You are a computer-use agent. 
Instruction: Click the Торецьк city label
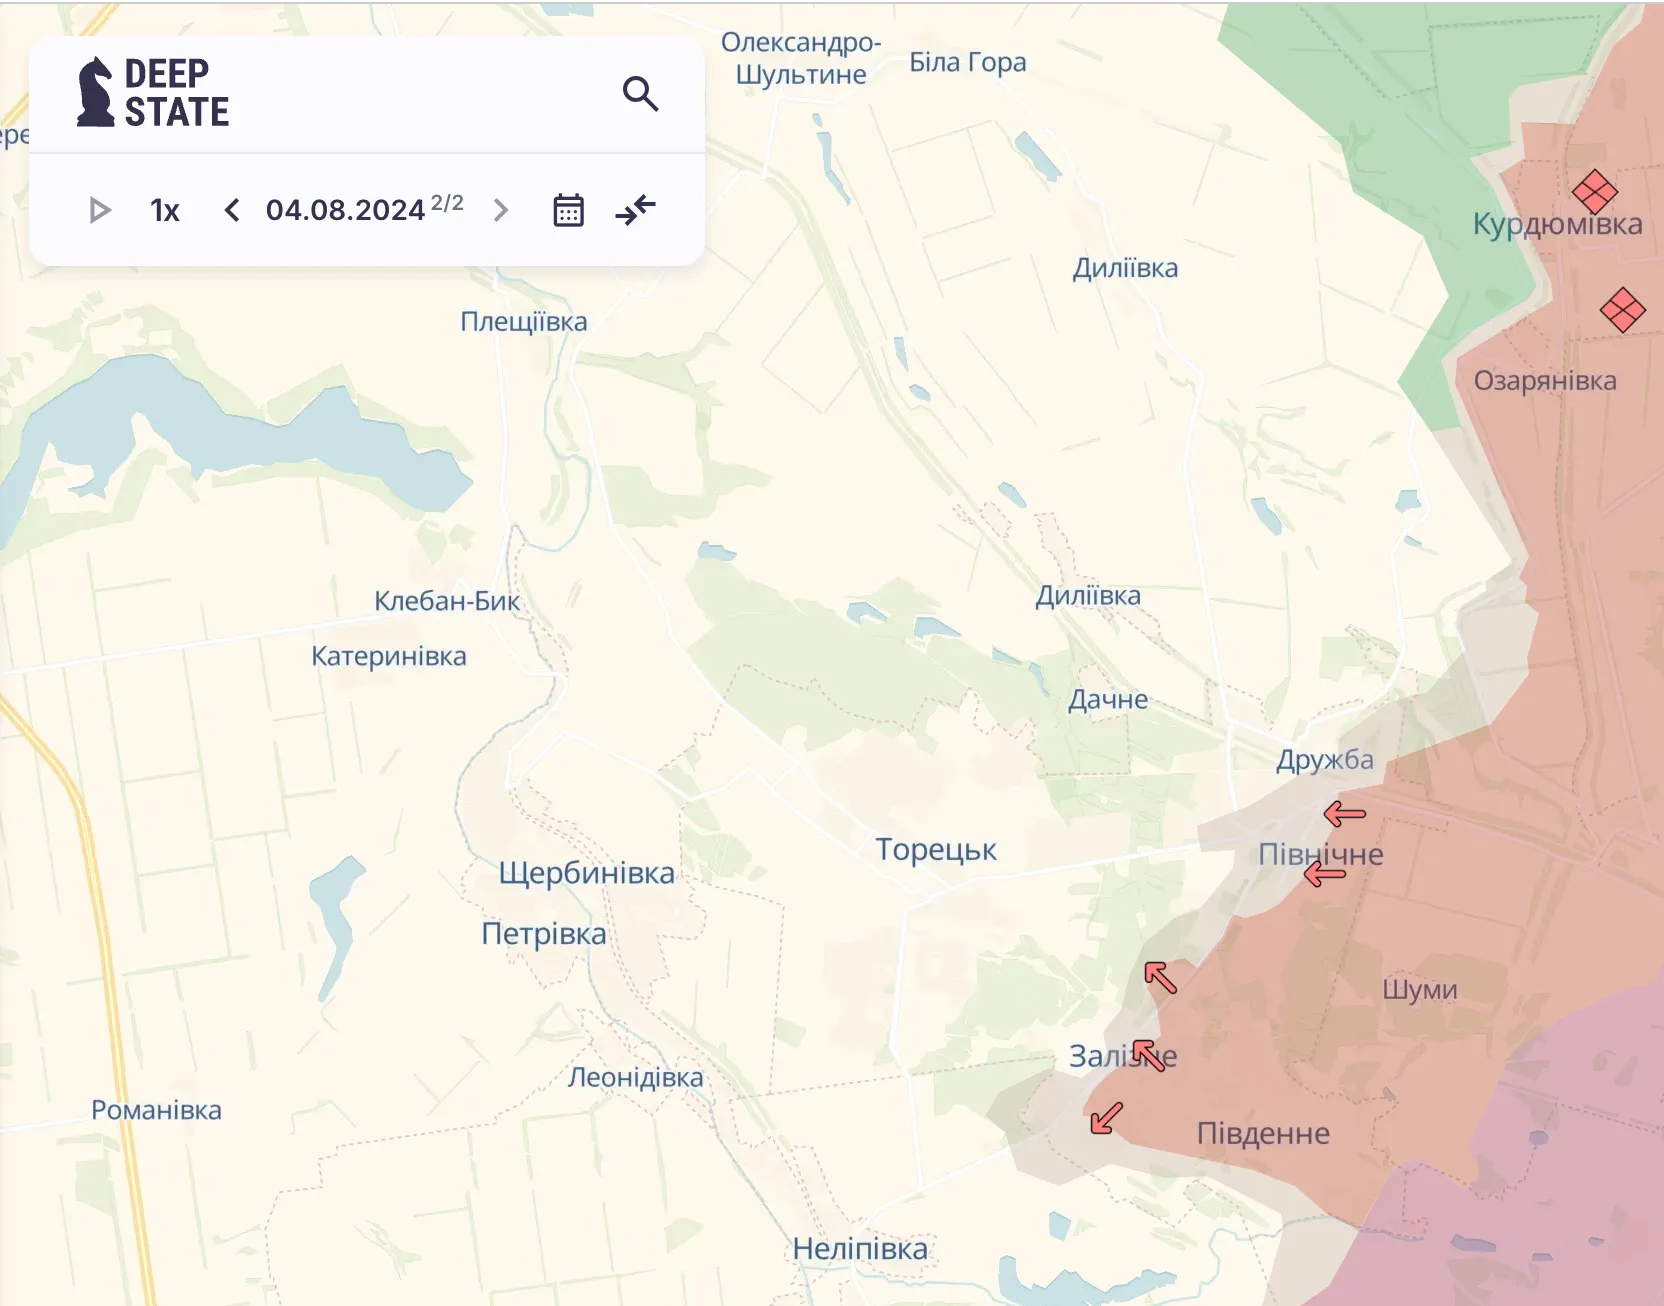coord(936,849)
